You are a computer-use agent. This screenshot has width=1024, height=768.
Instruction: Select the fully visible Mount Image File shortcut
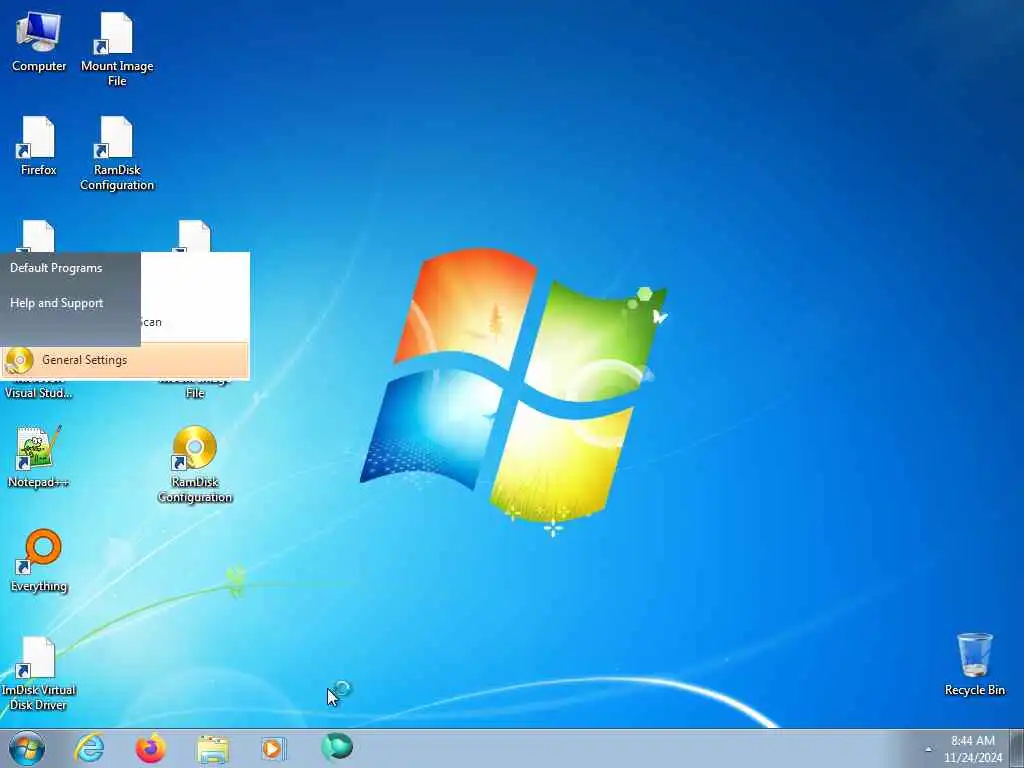click(117, 50)
